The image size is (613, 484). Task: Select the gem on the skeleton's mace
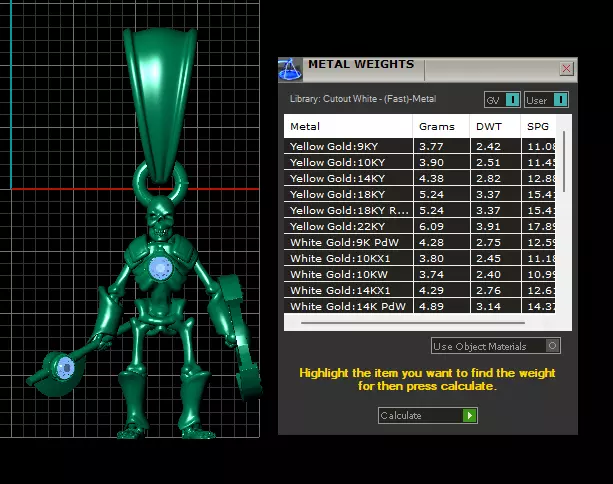pos(65,367)
